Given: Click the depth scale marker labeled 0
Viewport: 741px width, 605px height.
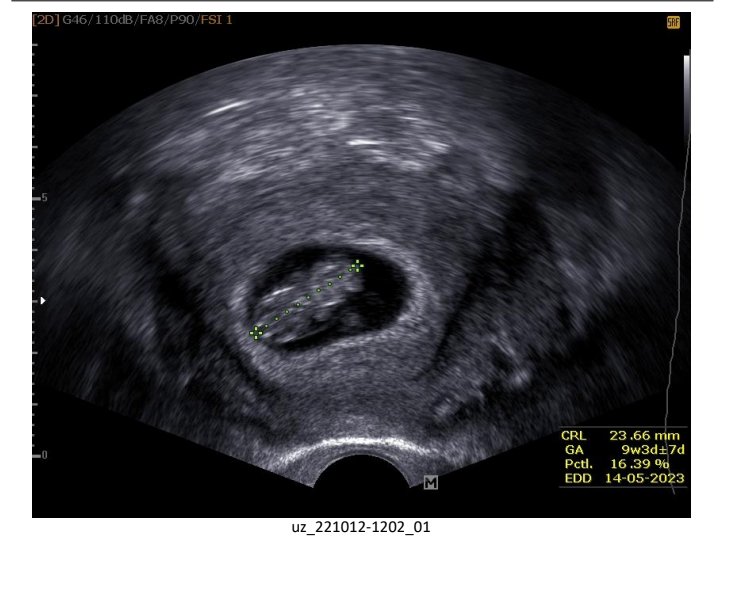Looking at the screenshot, I should tap(42, 455).
